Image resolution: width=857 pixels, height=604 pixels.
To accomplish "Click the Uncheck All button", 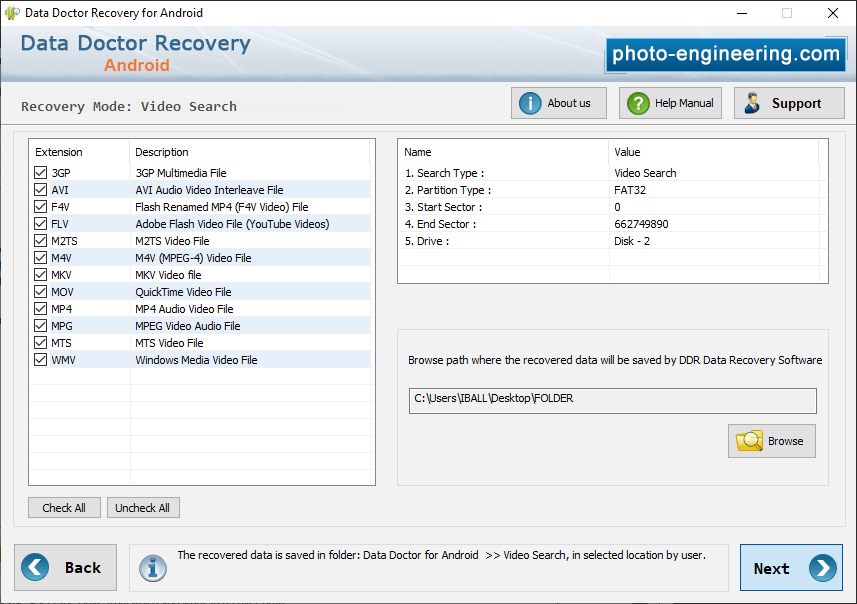I will [x=143, y=508].
